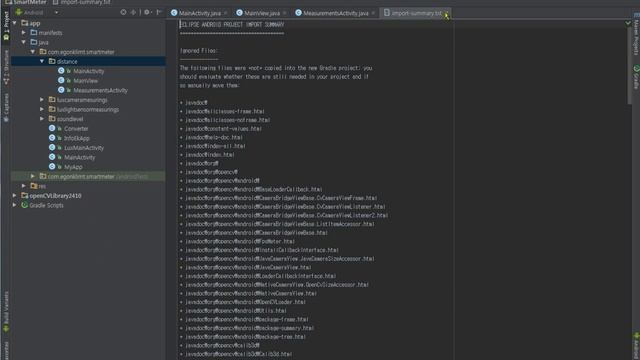This screenshot has width=640, height=360.
Task: Switch to the MeasurementsActivity.java tab
Action: coord(336,13)
